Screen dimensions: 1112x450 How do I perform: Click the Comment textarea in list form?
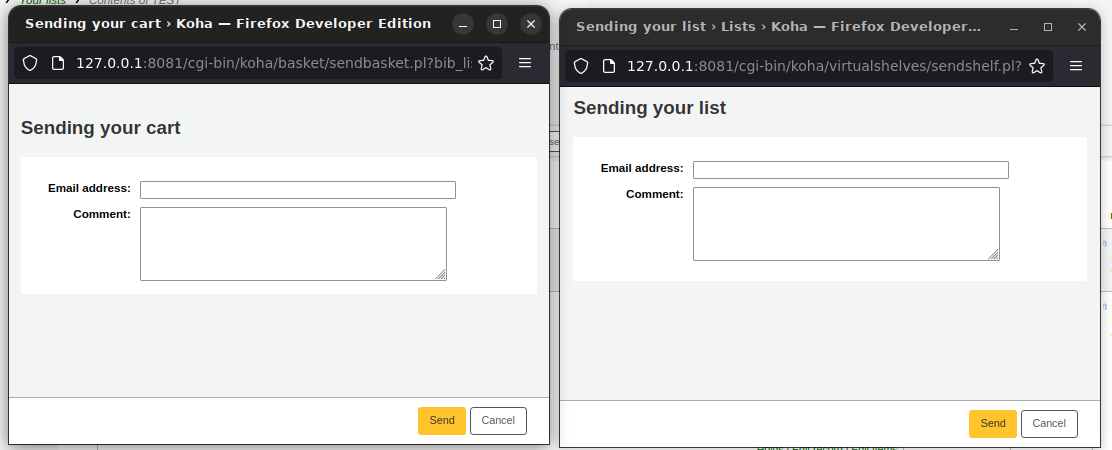tap(846, 224)
